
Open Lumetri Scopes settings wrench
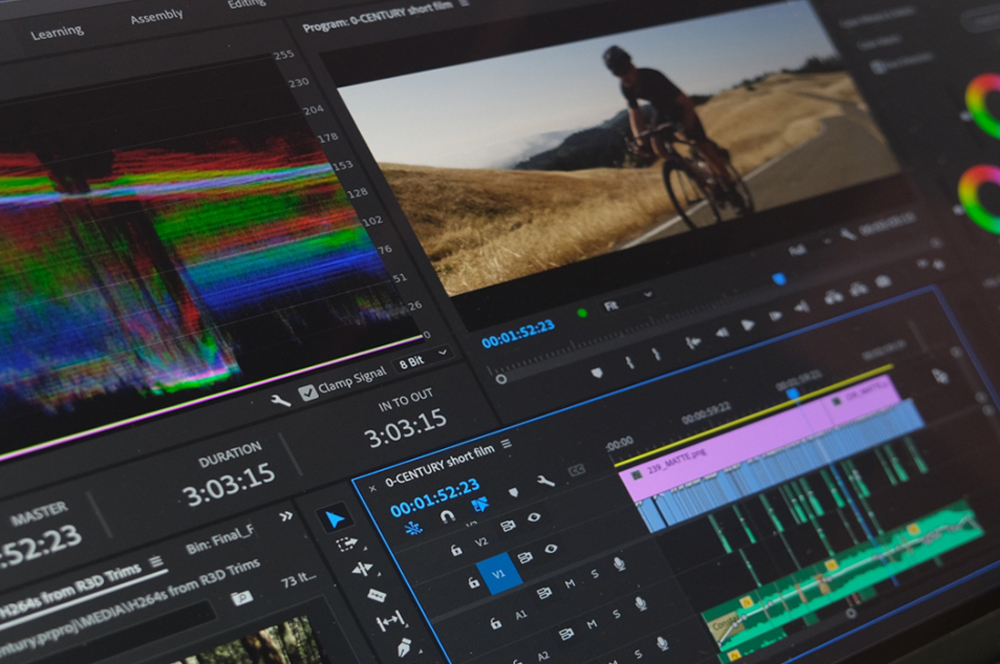[x=281, y=399]
